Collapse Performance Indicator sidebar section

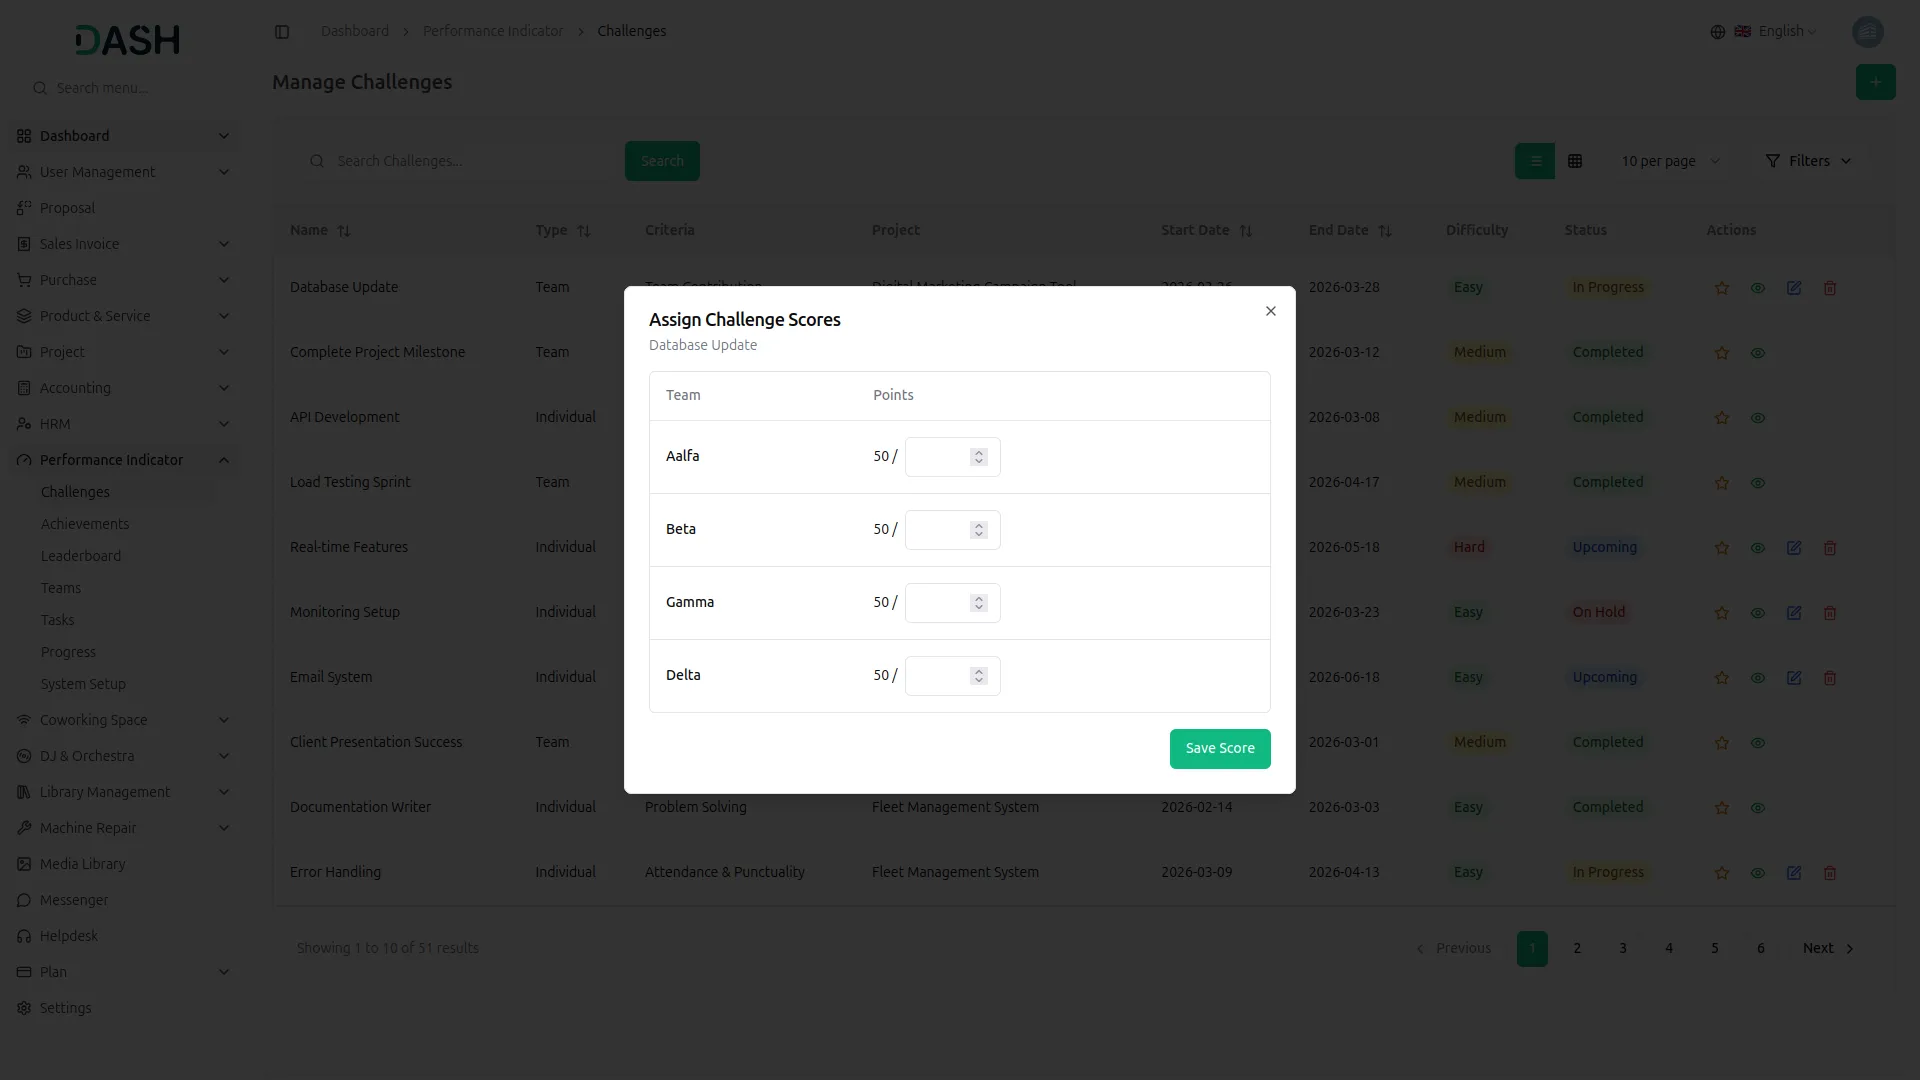(223, 460)
